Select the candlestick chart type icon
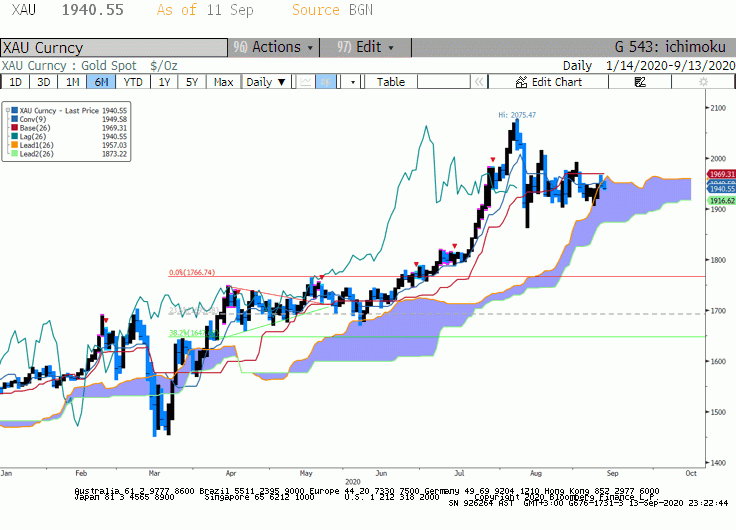The width and height of the screenshot is (736, 530). click(x=325, y=82)
